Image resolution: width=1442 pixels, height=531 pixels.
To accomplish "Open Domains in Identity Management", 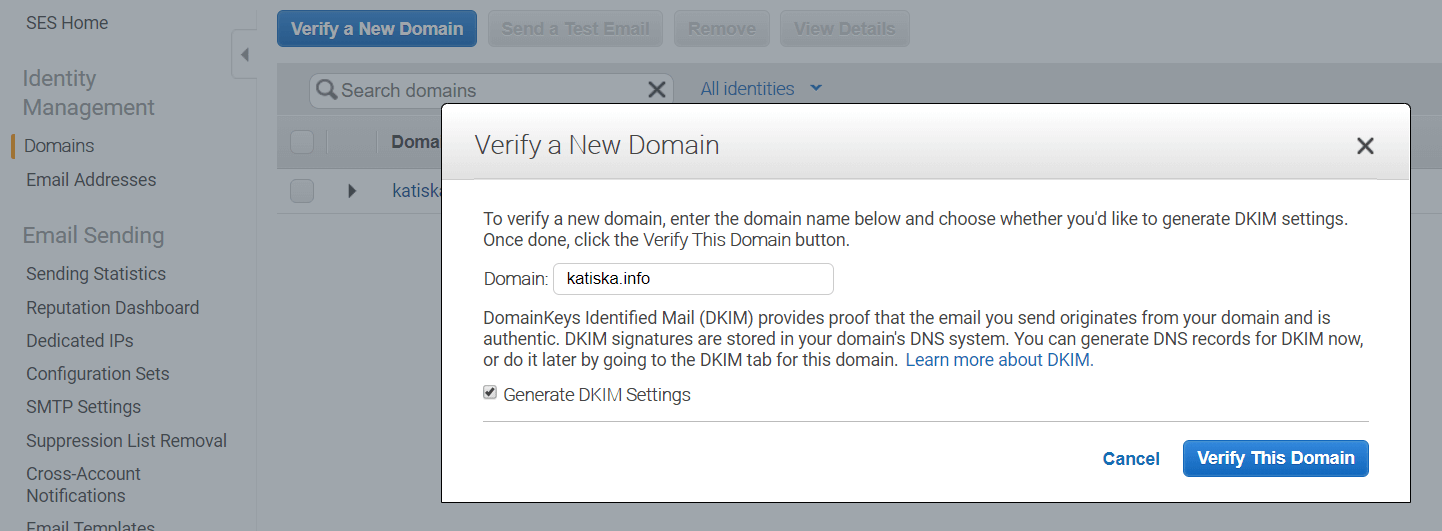I will (x=59, y=146).
